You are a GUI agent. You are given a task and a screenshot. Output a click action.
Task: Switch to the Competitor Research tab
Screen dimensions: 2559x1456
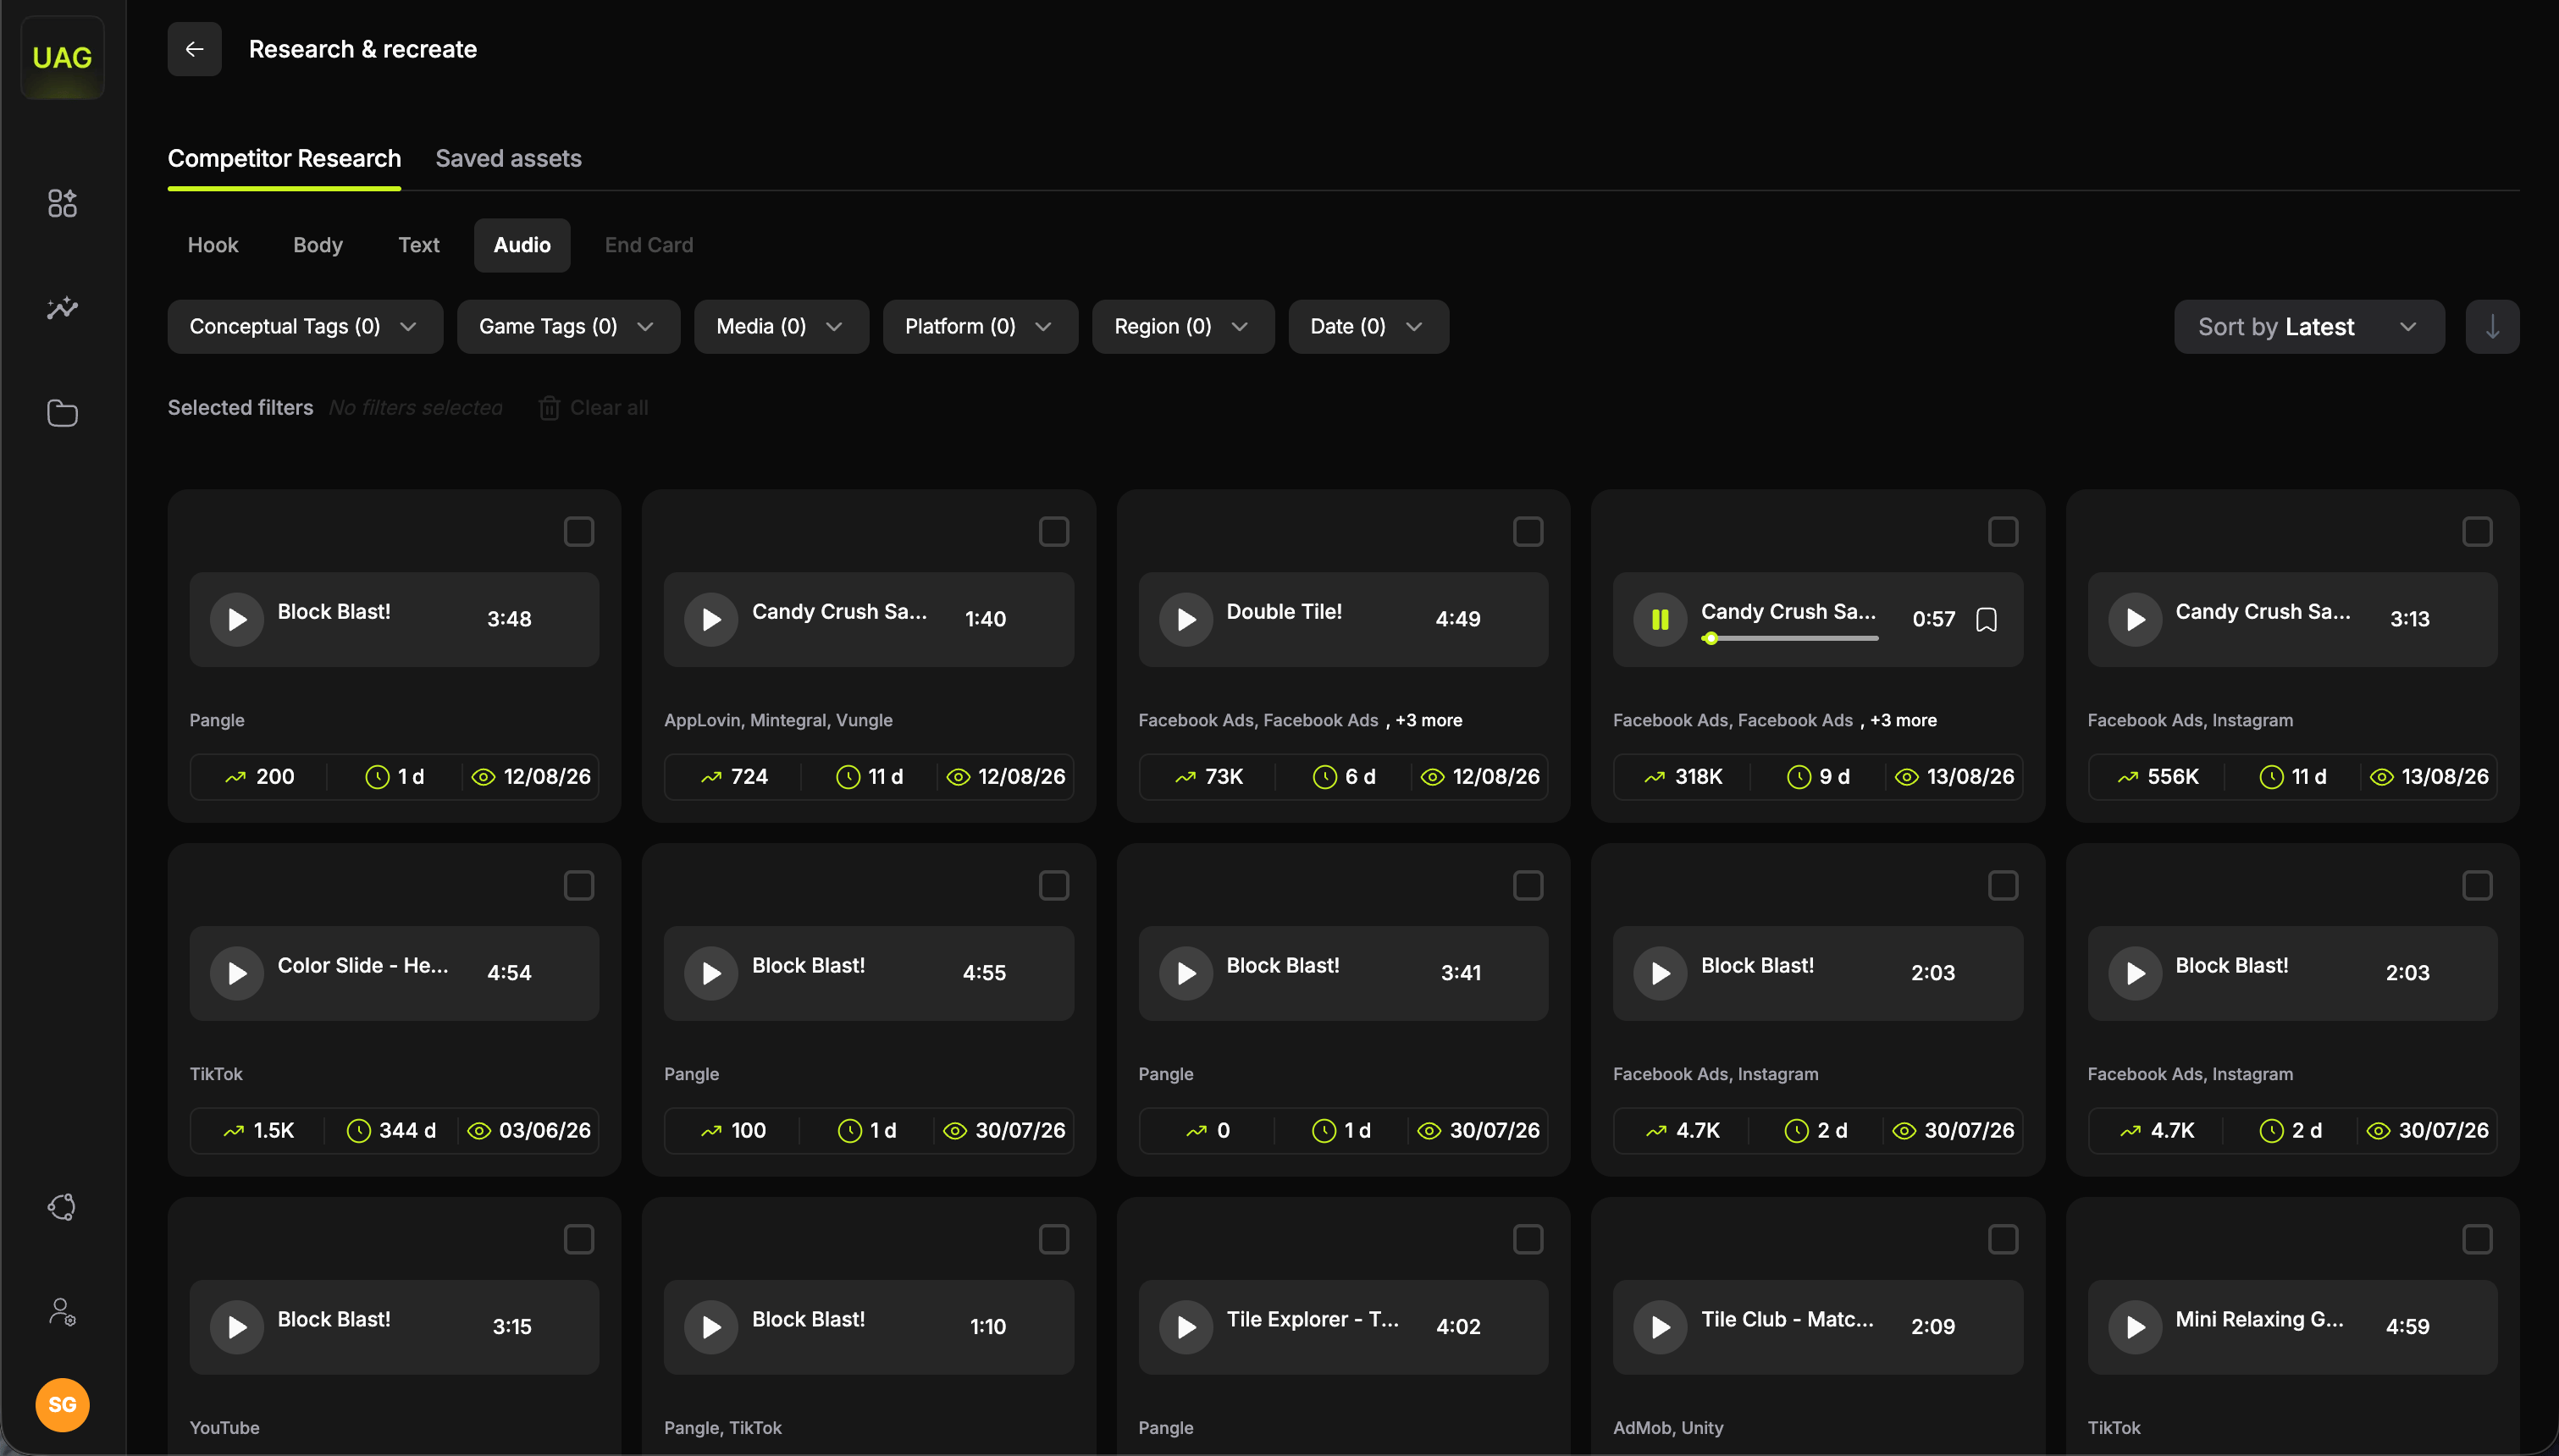point(284,159)
